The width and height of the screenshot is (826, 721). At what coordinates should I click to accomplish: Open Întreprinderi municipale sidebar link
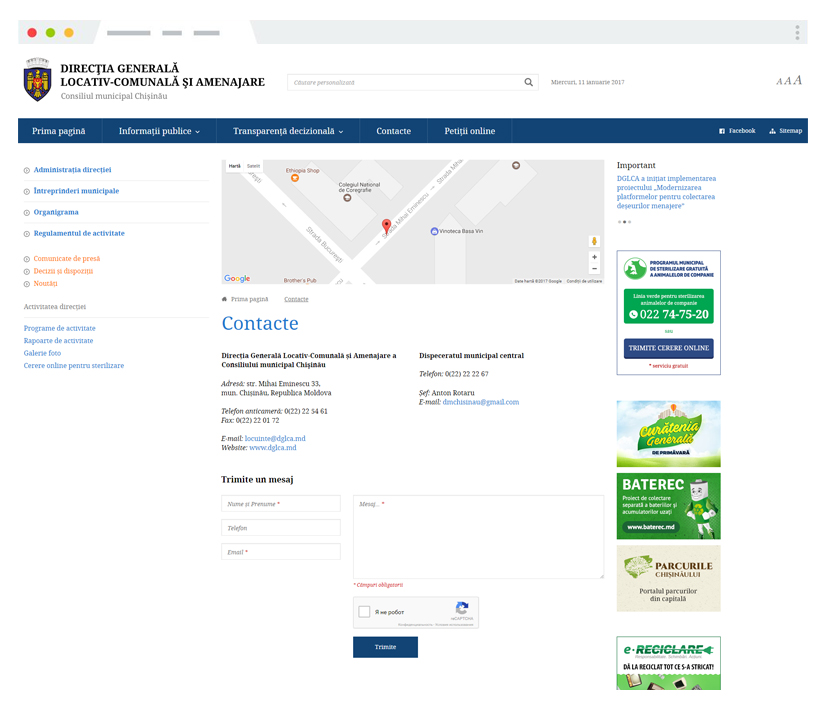[76, 191]
